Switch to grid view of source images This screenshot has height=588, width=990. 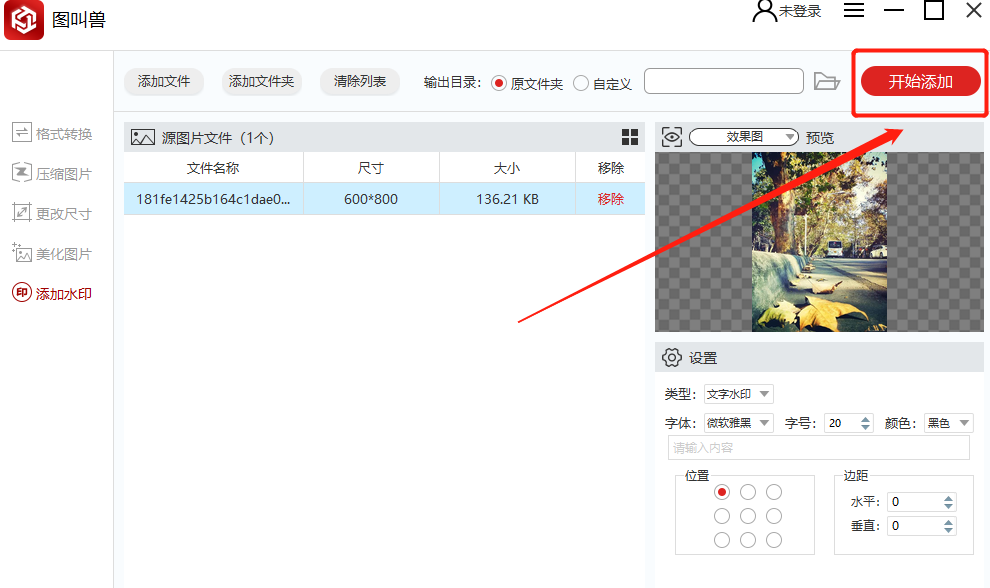[x=629, y=137]
